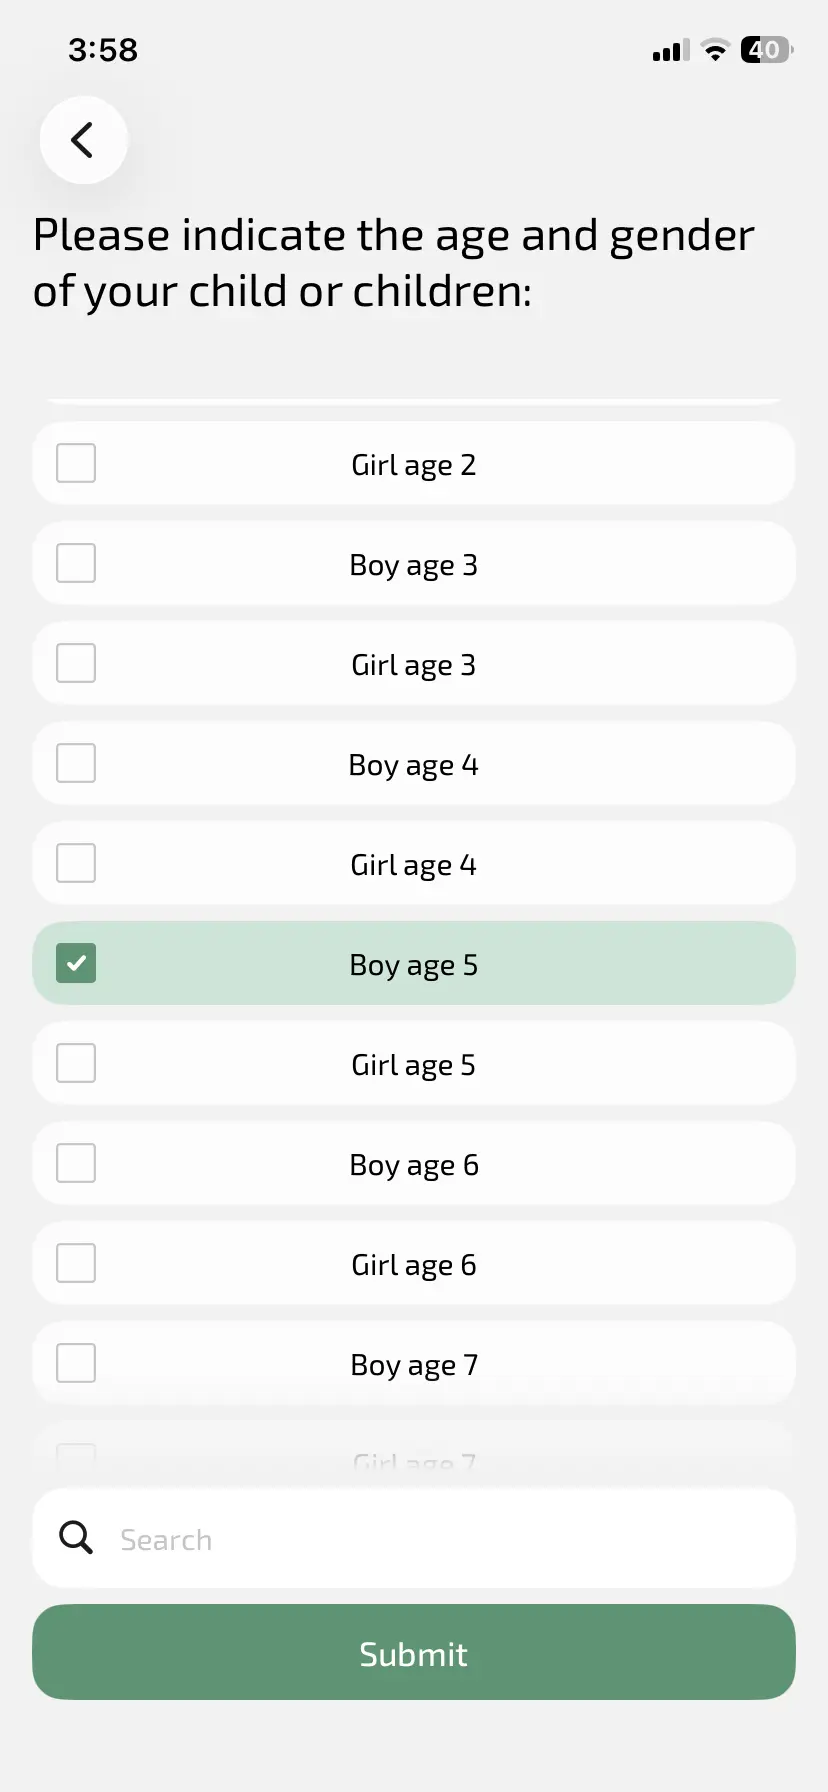Image resolution: width=828 pixels, height=1792 pixels.
Task: Tick the Girl age 6 checkbox
Action: coord(76,1263)
